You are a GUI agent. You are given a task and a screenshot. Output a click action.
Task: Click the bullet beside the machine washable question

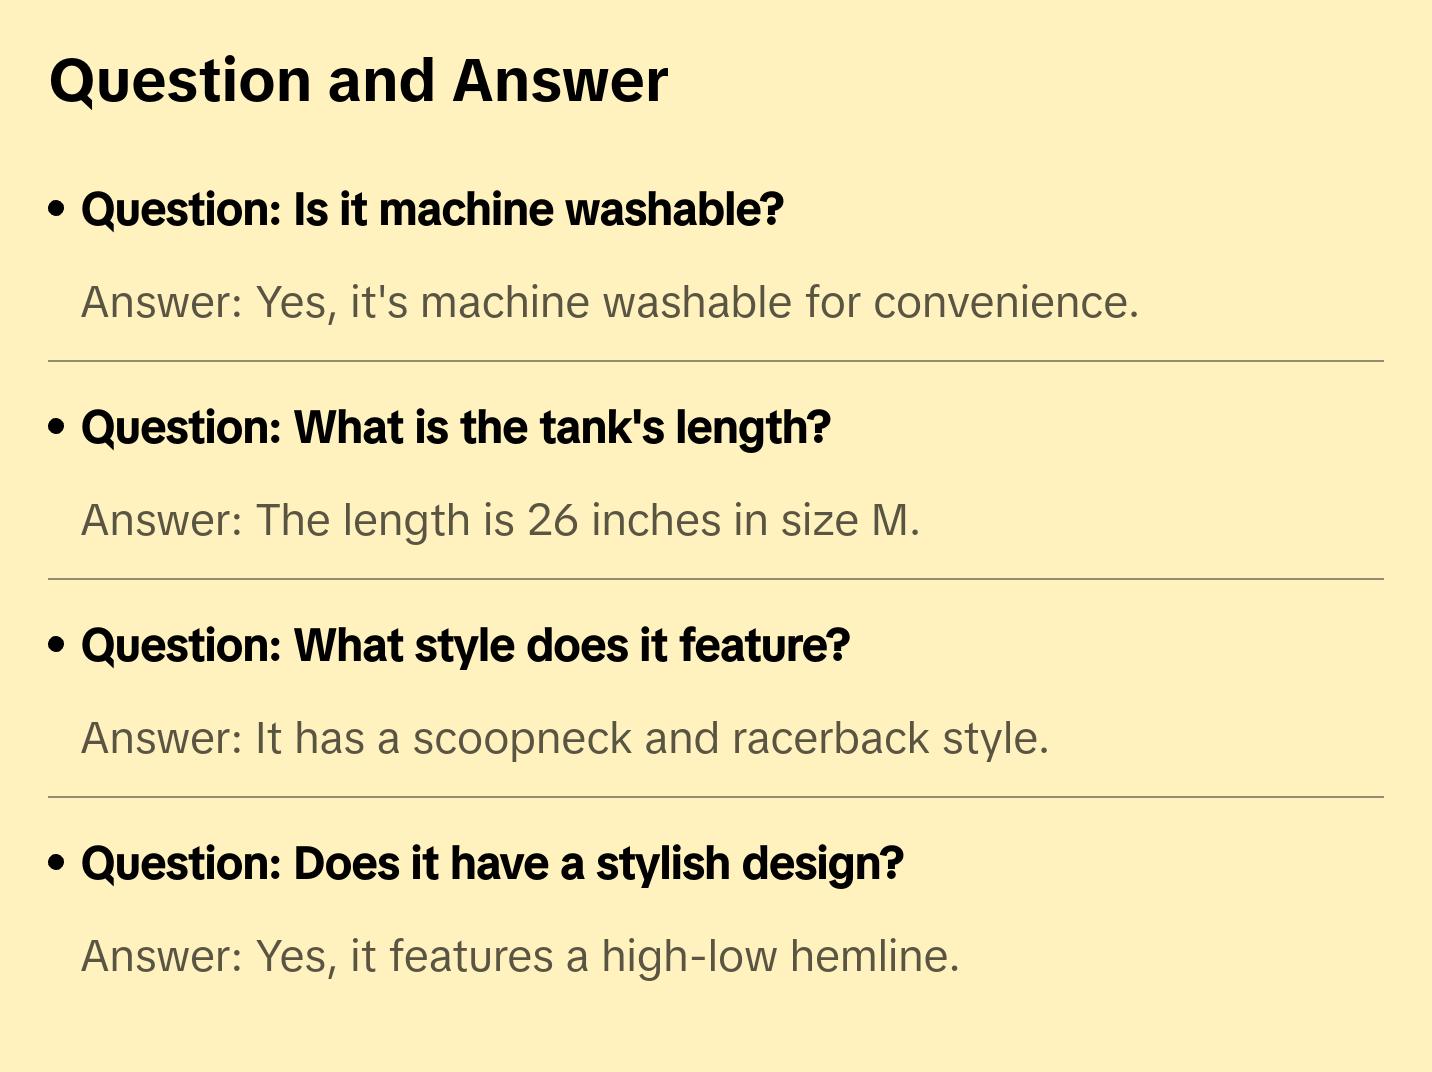click(x=57, y=210)
